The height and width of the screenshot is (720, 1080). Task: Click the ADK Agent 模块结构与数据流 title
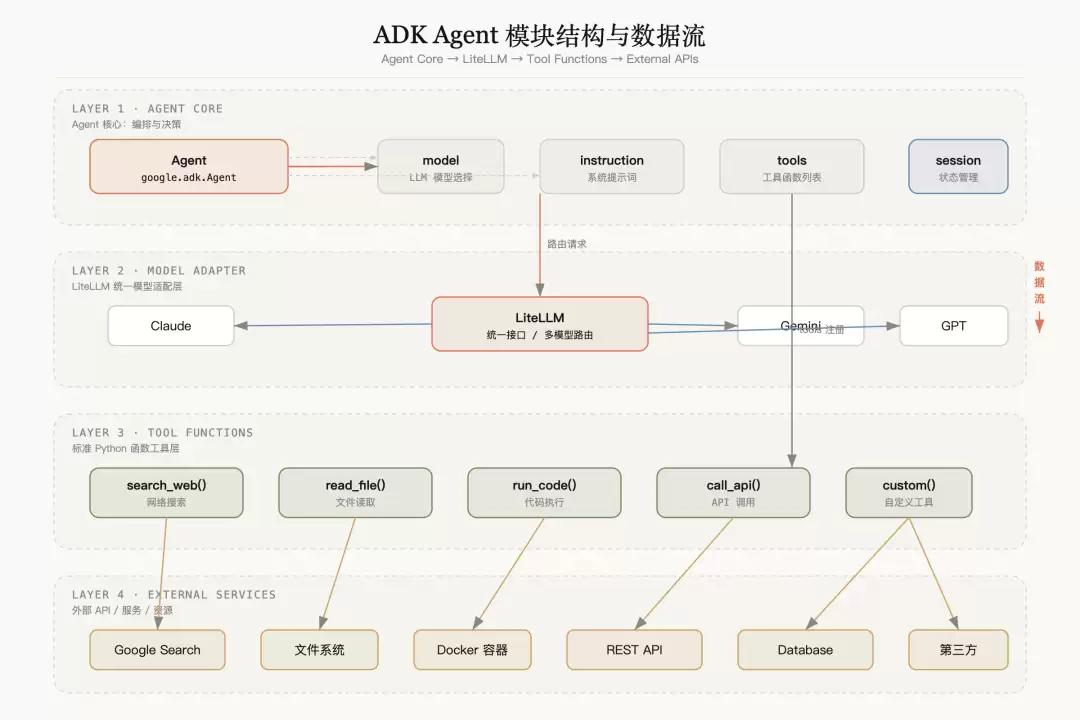tap(539, 35)
